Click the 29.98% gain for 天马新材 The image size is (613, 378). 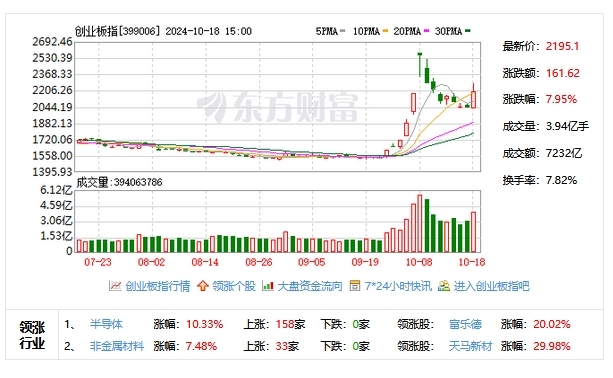click(552, 346)
